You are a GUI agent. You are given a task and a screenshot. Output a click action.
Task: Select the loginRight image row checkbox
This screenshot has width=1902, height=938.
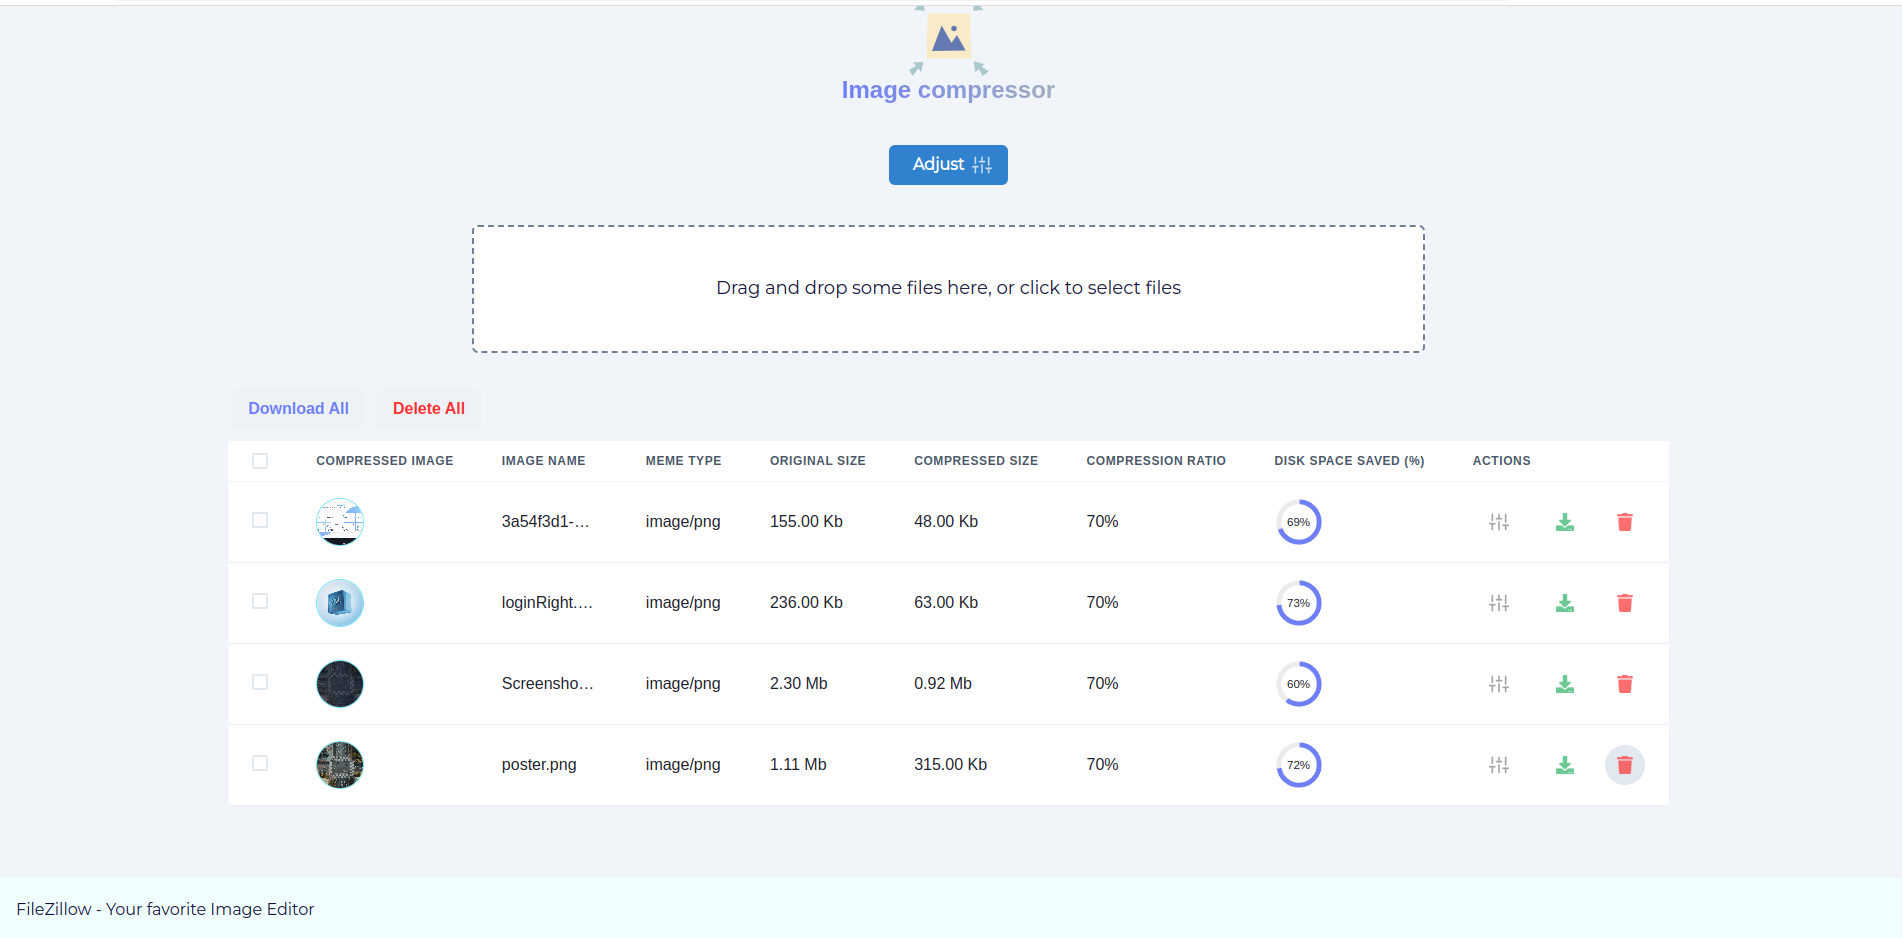pos(260,601)
